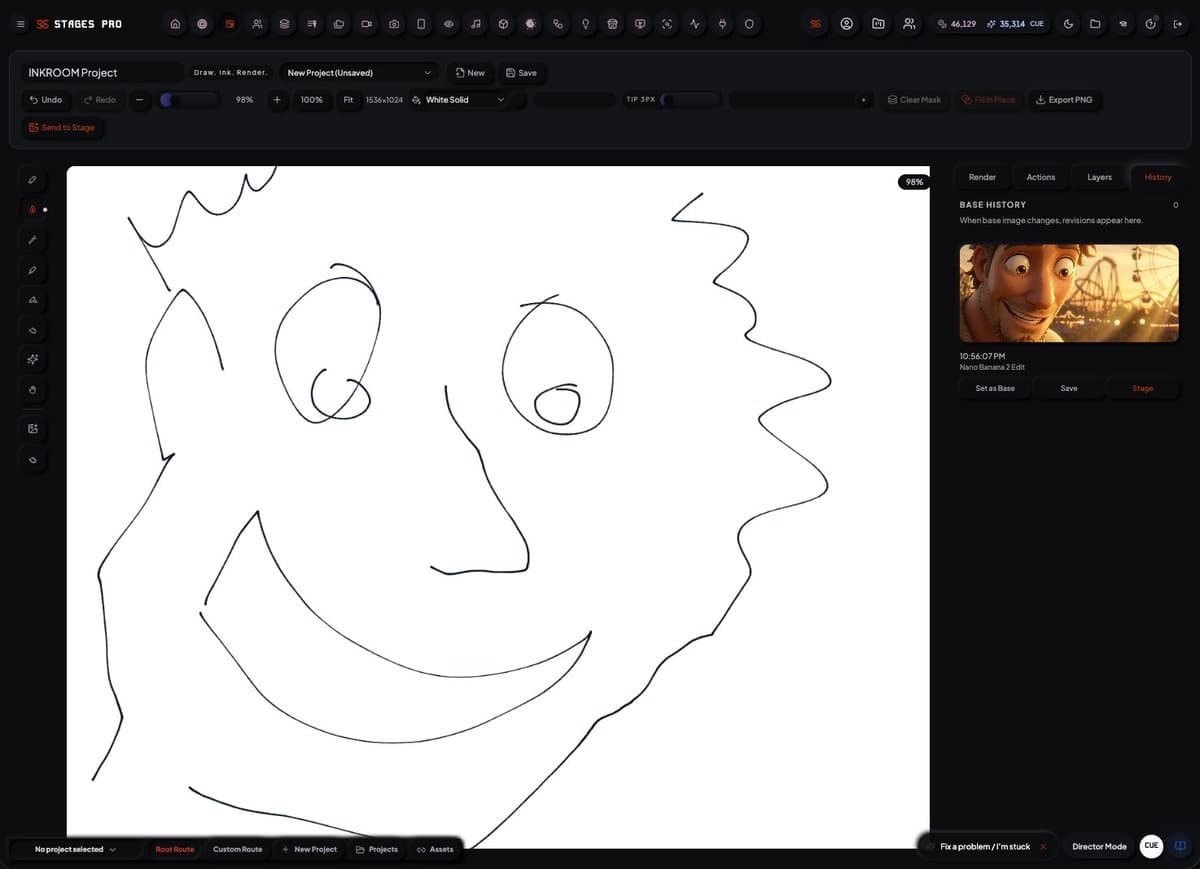This screenshot has width=1200, height=869.
Task: Select the sparkle magic tool in left toolbar
Action: click(x=32, y=359)
